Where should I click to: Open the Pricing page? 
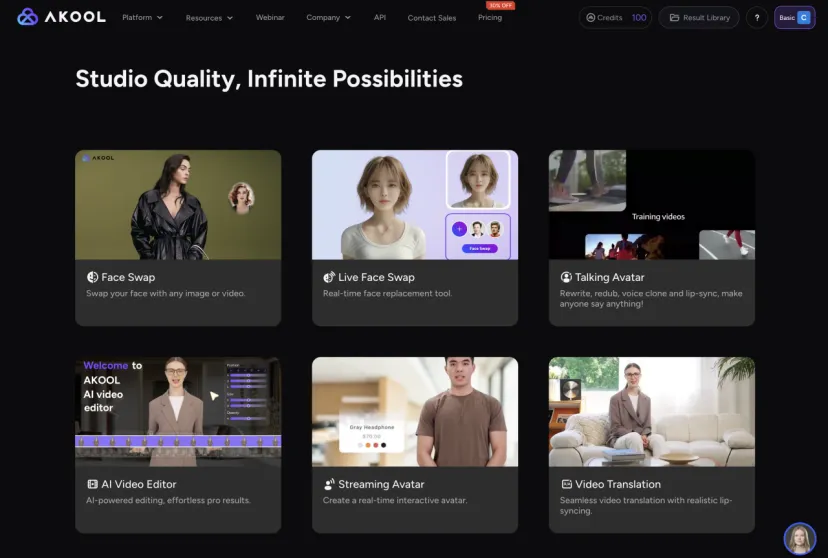point(490,17)
